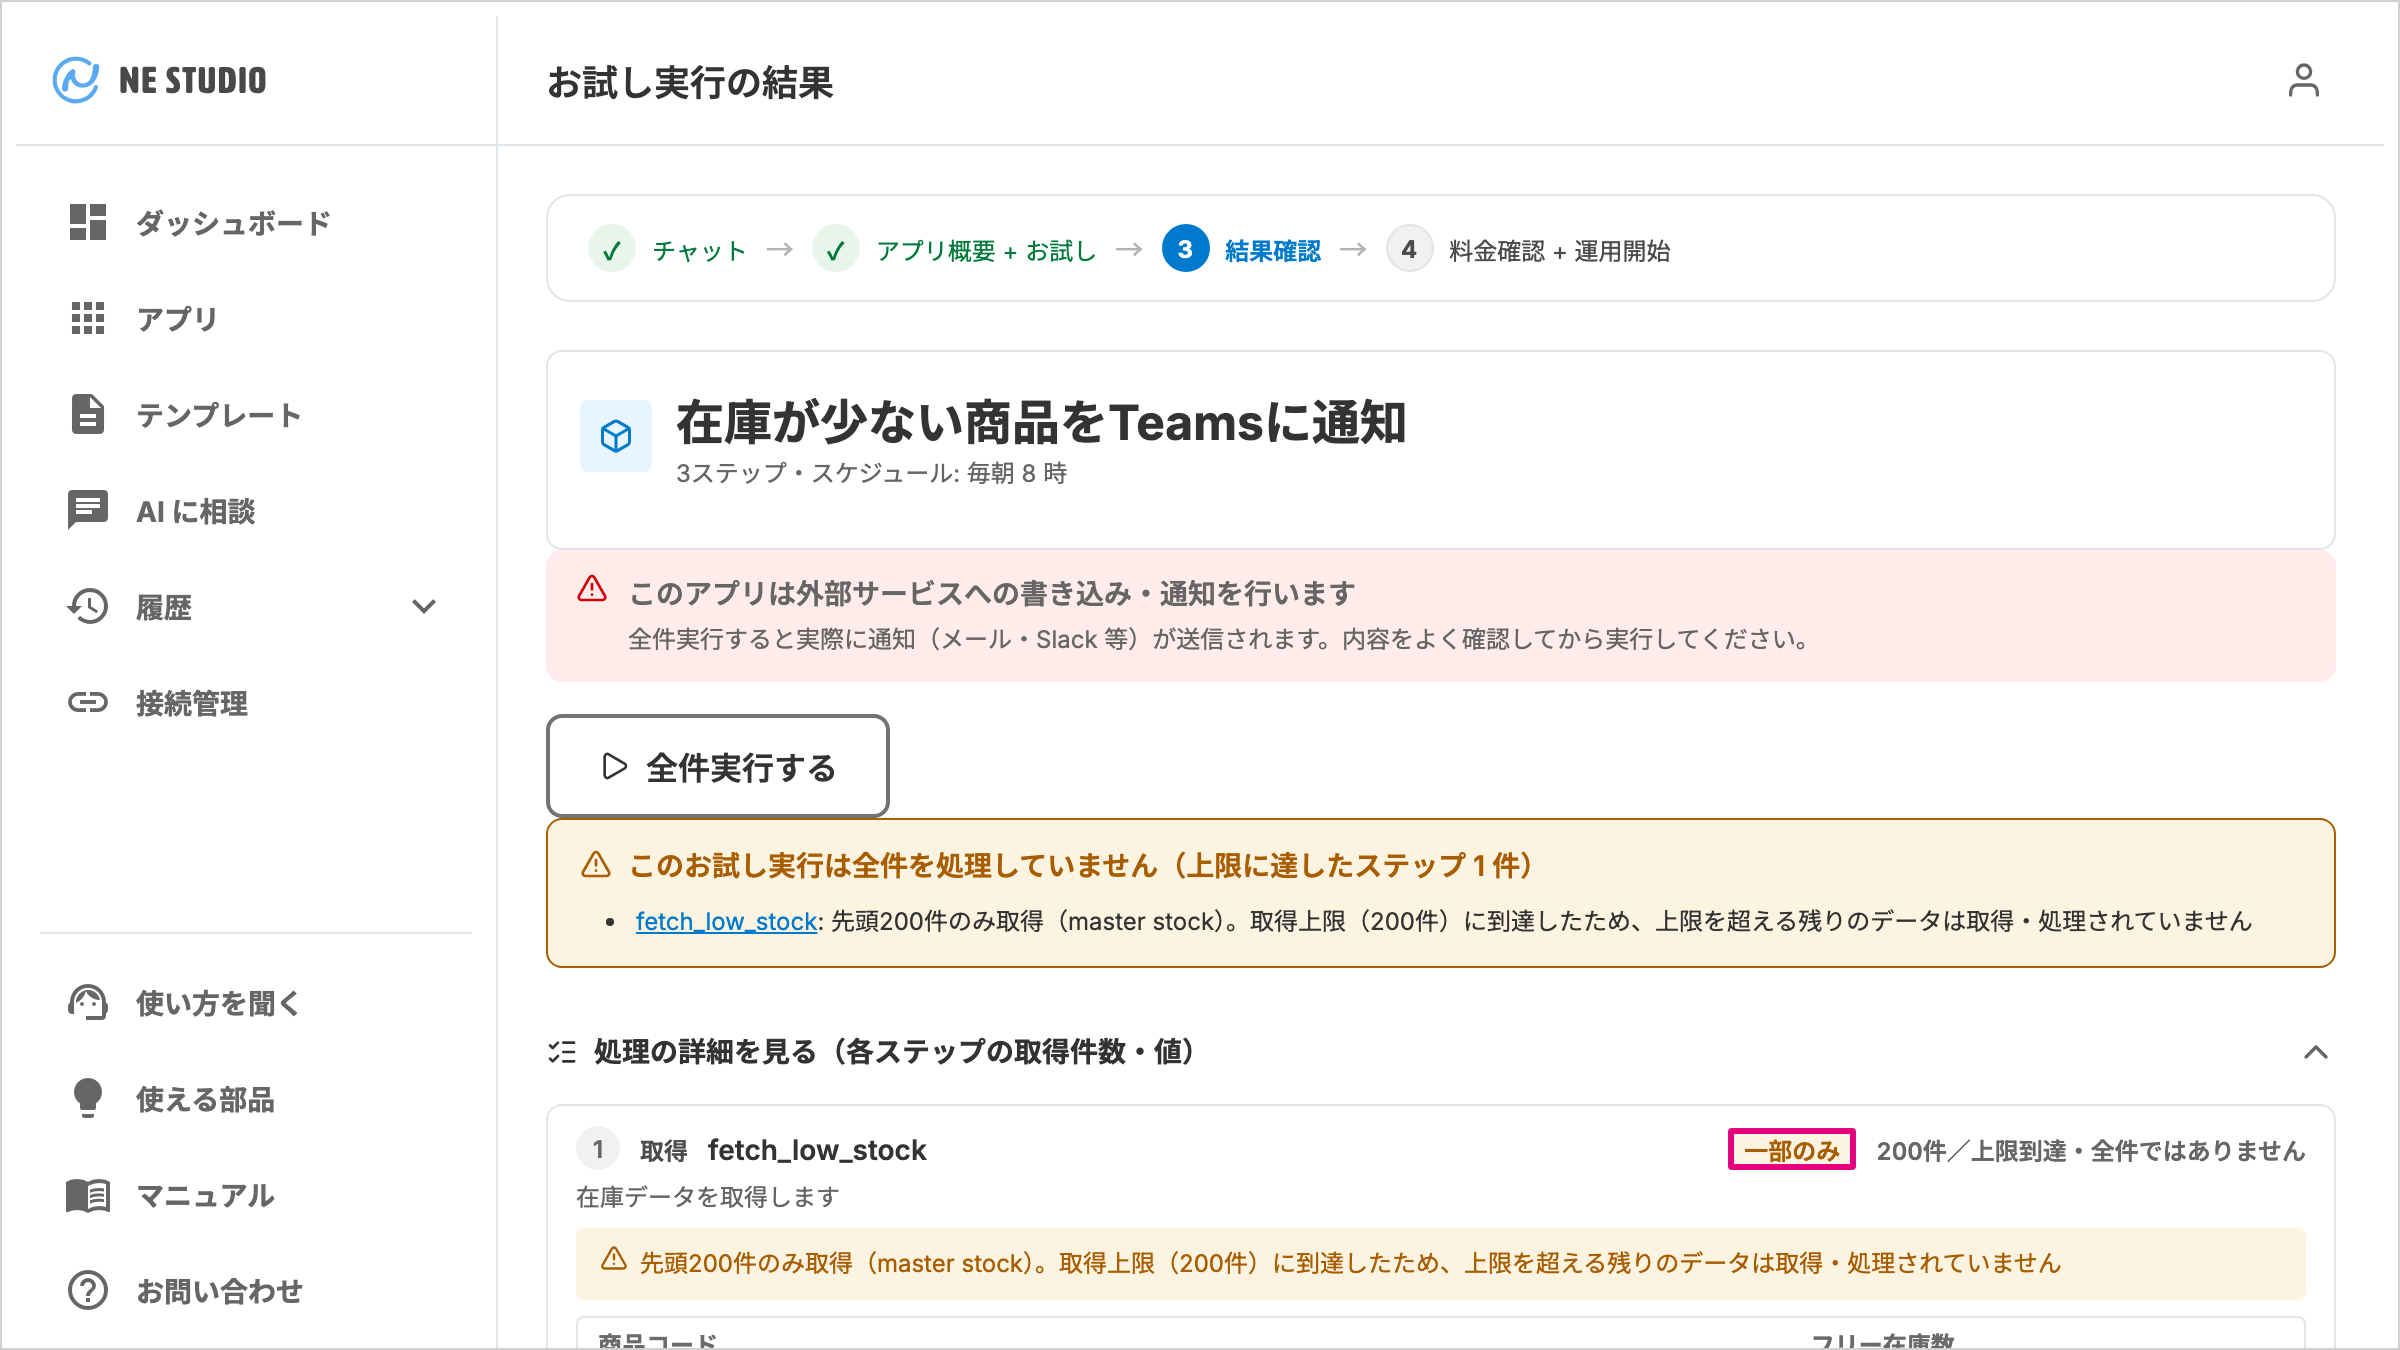Viewport: 2400px width, 1350px height.
Task: Click the マニュアル book icon
Action: [88, 1195]
